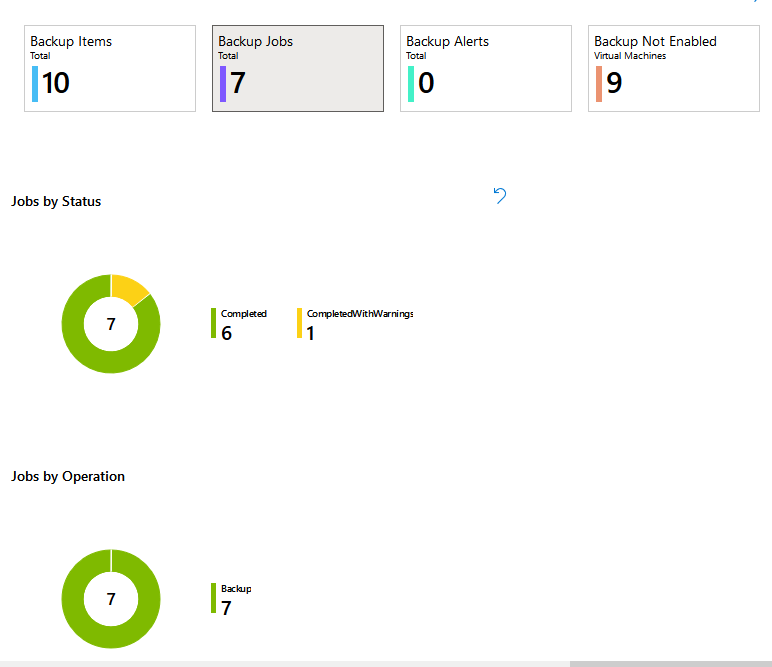The image size is (772, 667).
Task: Click the Jobs by Operation heading
Action: (68, 477)
